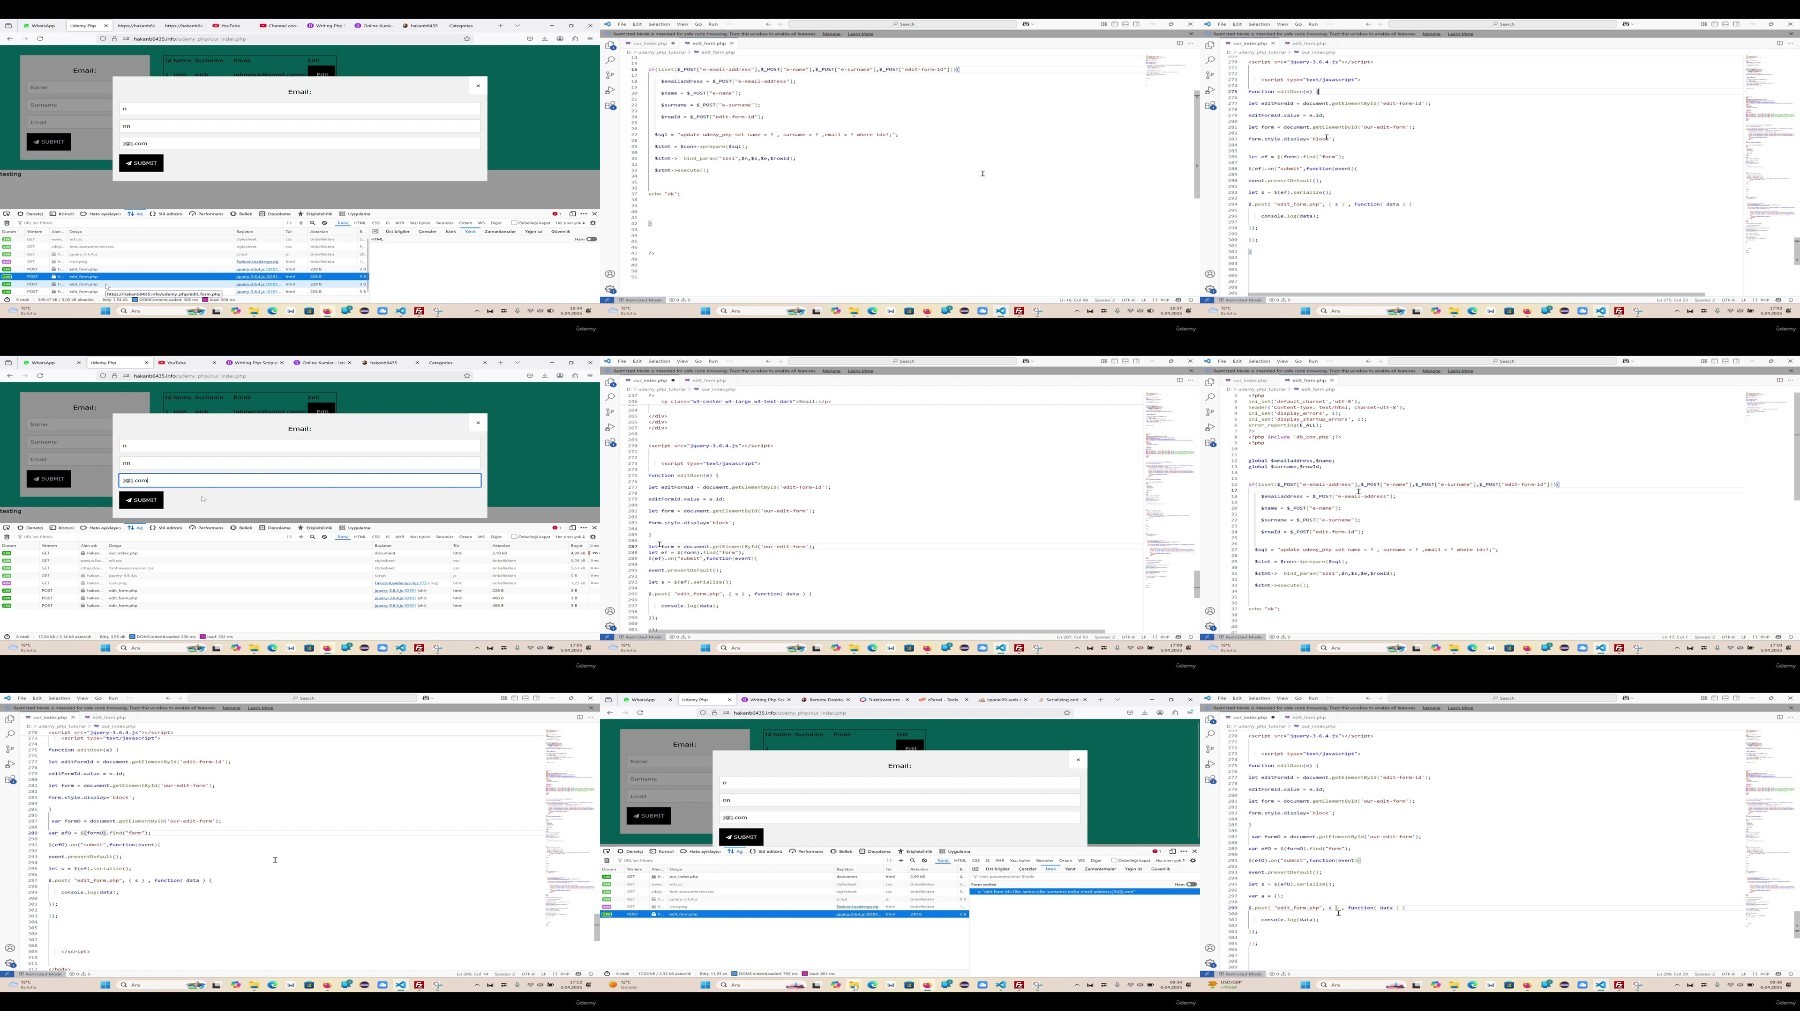
Task: Click the j@j.com email field in middle-left modal
Action: (x=300, y=480)
